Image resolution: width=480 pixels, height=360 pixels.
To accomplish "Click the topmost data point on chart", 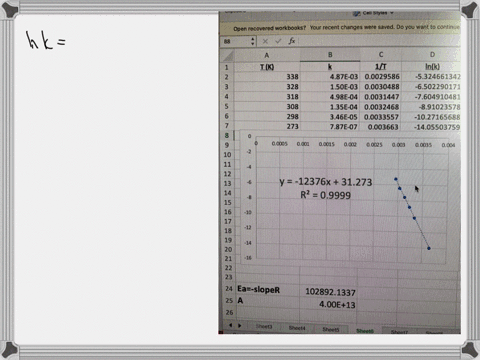I will [x=396, y=179].
